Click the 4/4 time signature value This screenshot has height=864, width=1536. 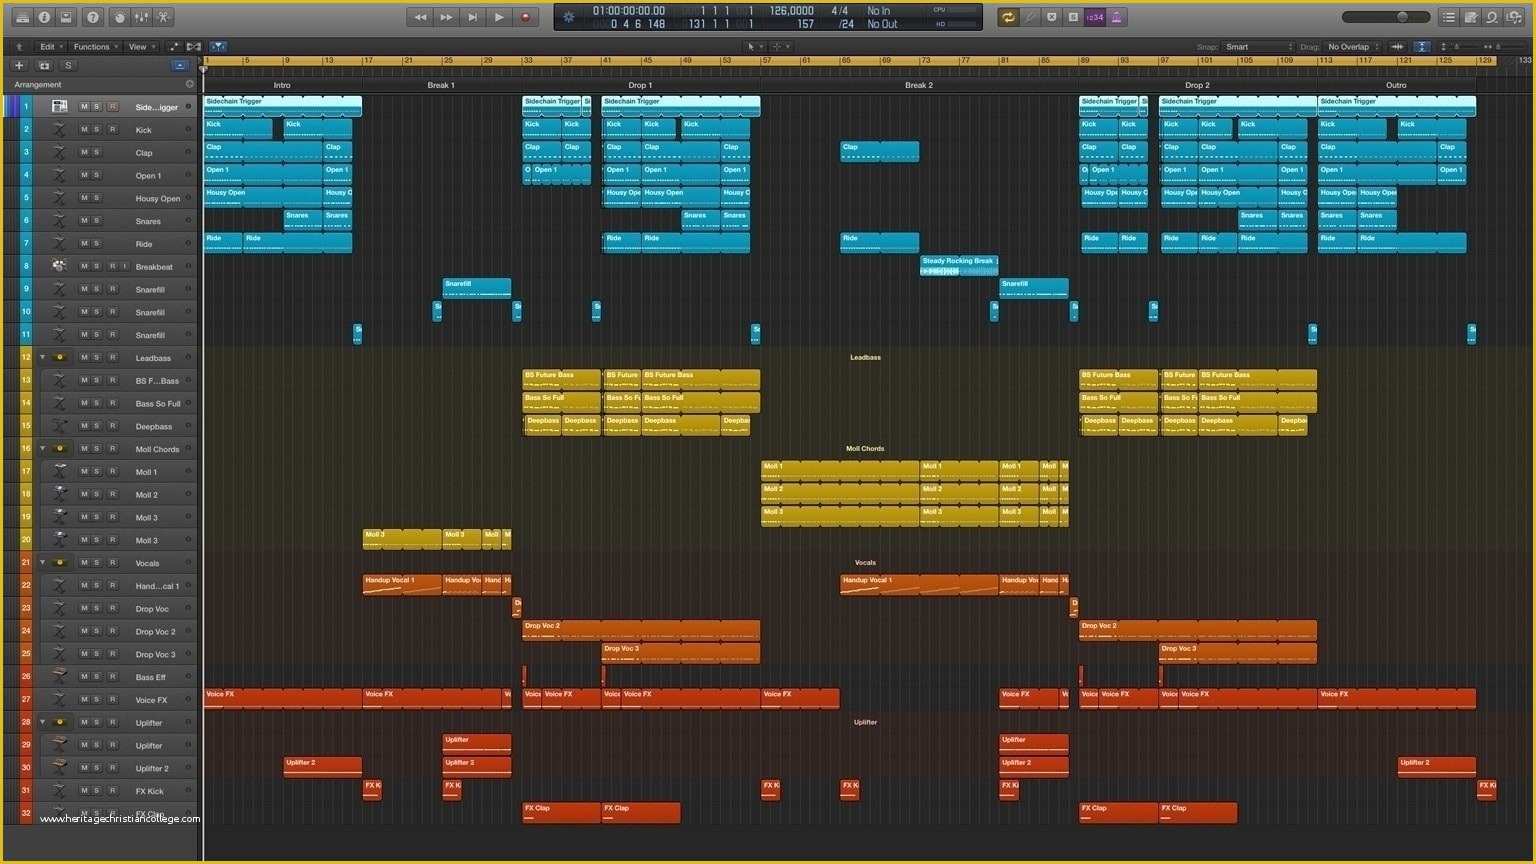tap(840, 11)
